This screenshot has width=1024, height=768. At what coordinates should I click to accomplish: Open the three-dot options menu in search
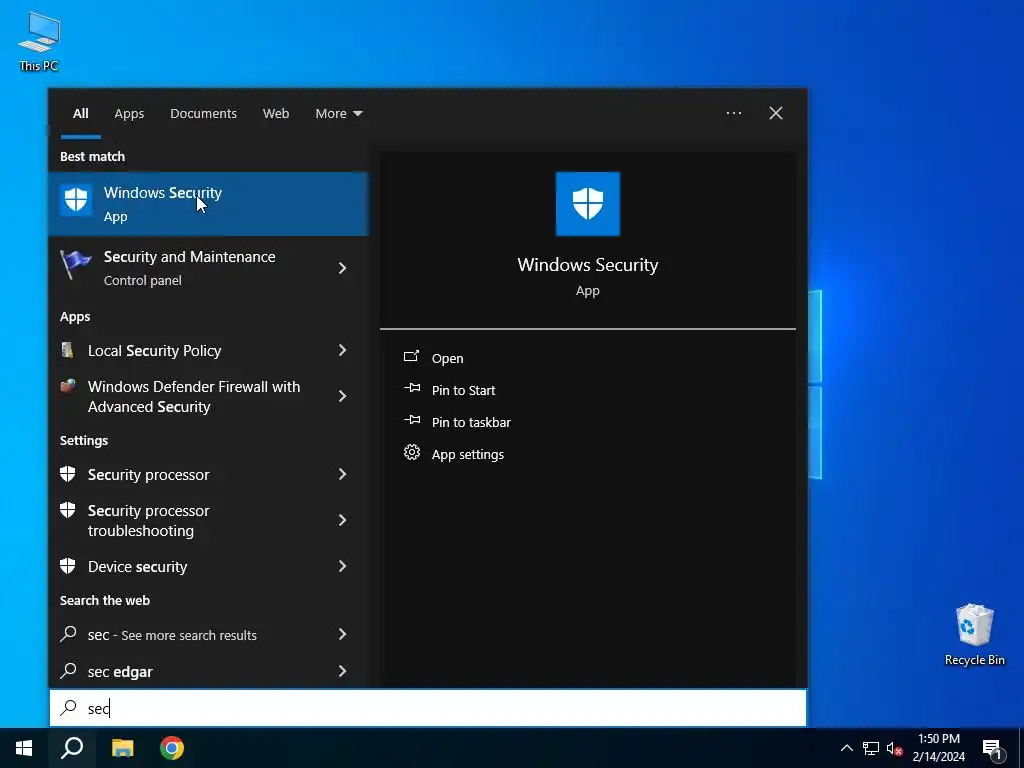click(734, 113)
